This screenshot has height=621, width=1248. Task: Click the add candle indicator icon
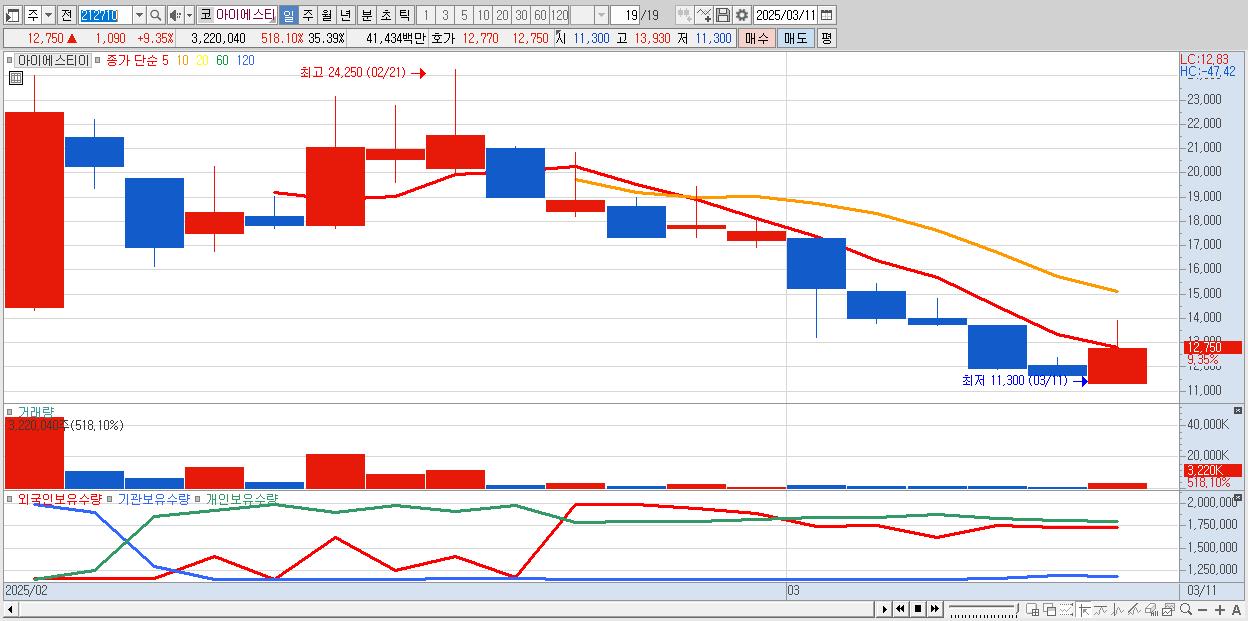685,15
